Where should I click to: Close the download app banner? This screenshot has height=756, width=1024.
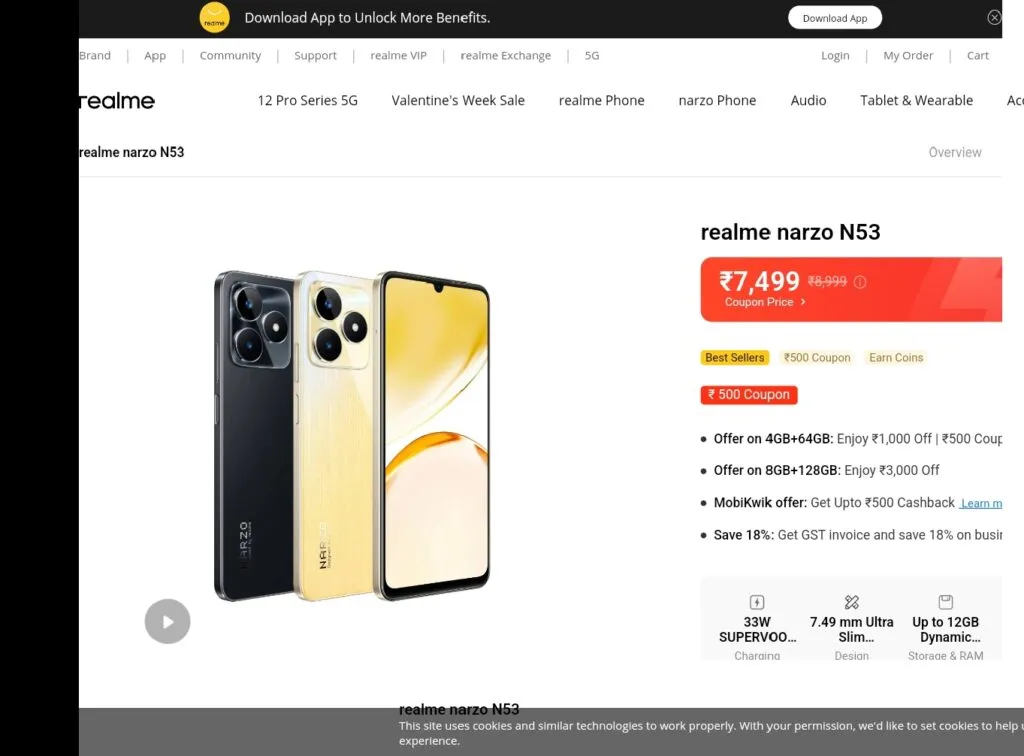994,18
